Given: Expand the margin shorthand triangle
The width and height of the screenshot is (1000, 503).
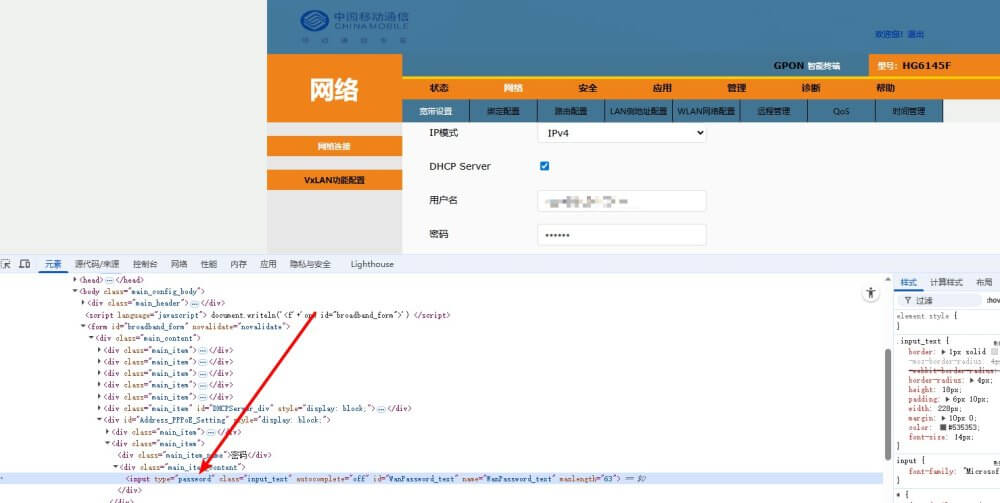Looking at the screenshot, I should (943, 418).
